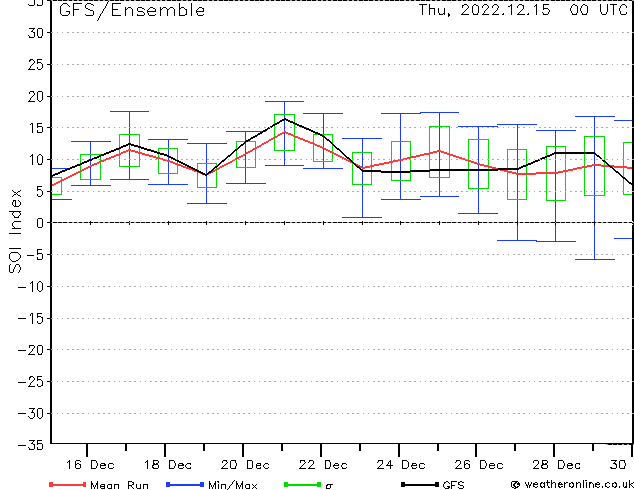This screenshot has width=634, height=490.
Task: Click the '24 Dec' x-axis label
Action: coord(401,465)
